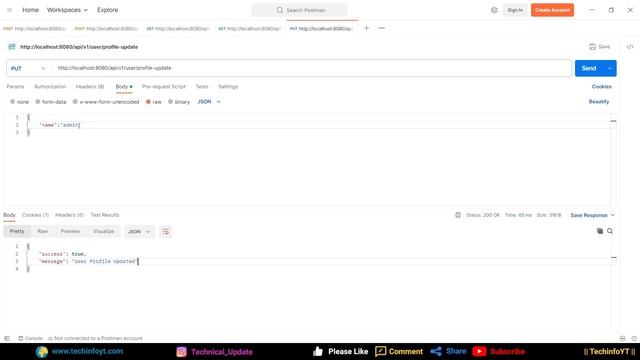The image size is (640, 360).
Task: Click 'Not connected to a Postman account'
Action: click(x=95, y=338)
